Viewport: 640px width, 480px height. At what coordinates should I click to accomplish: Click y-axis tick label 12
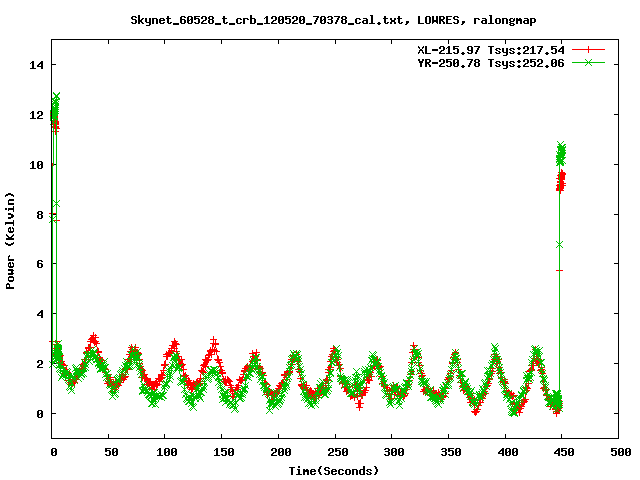[36, 115]
